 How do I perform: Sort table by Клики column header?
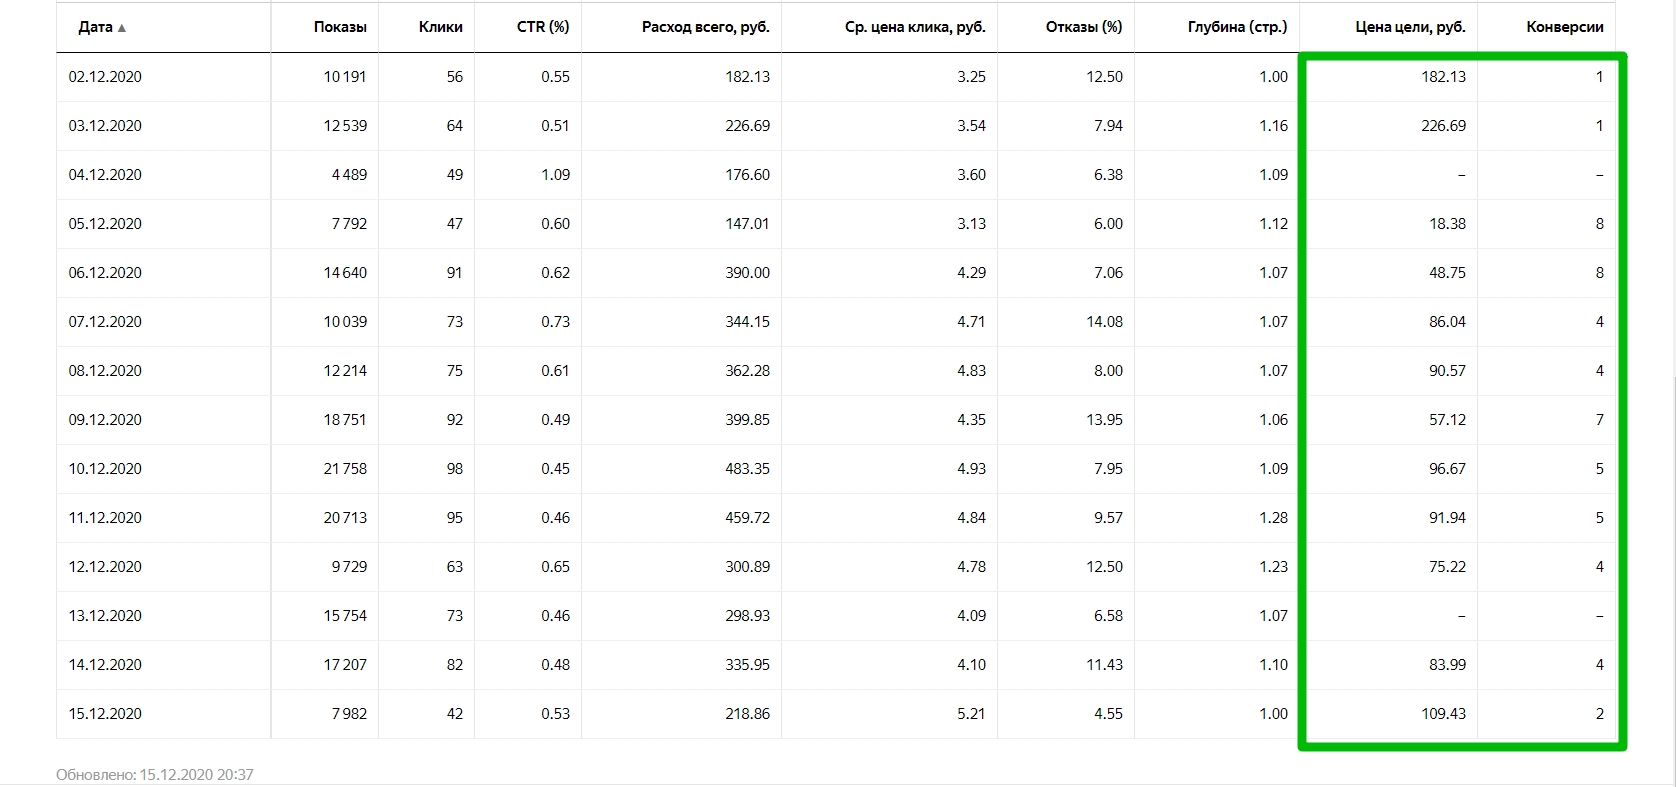(440, 27)
